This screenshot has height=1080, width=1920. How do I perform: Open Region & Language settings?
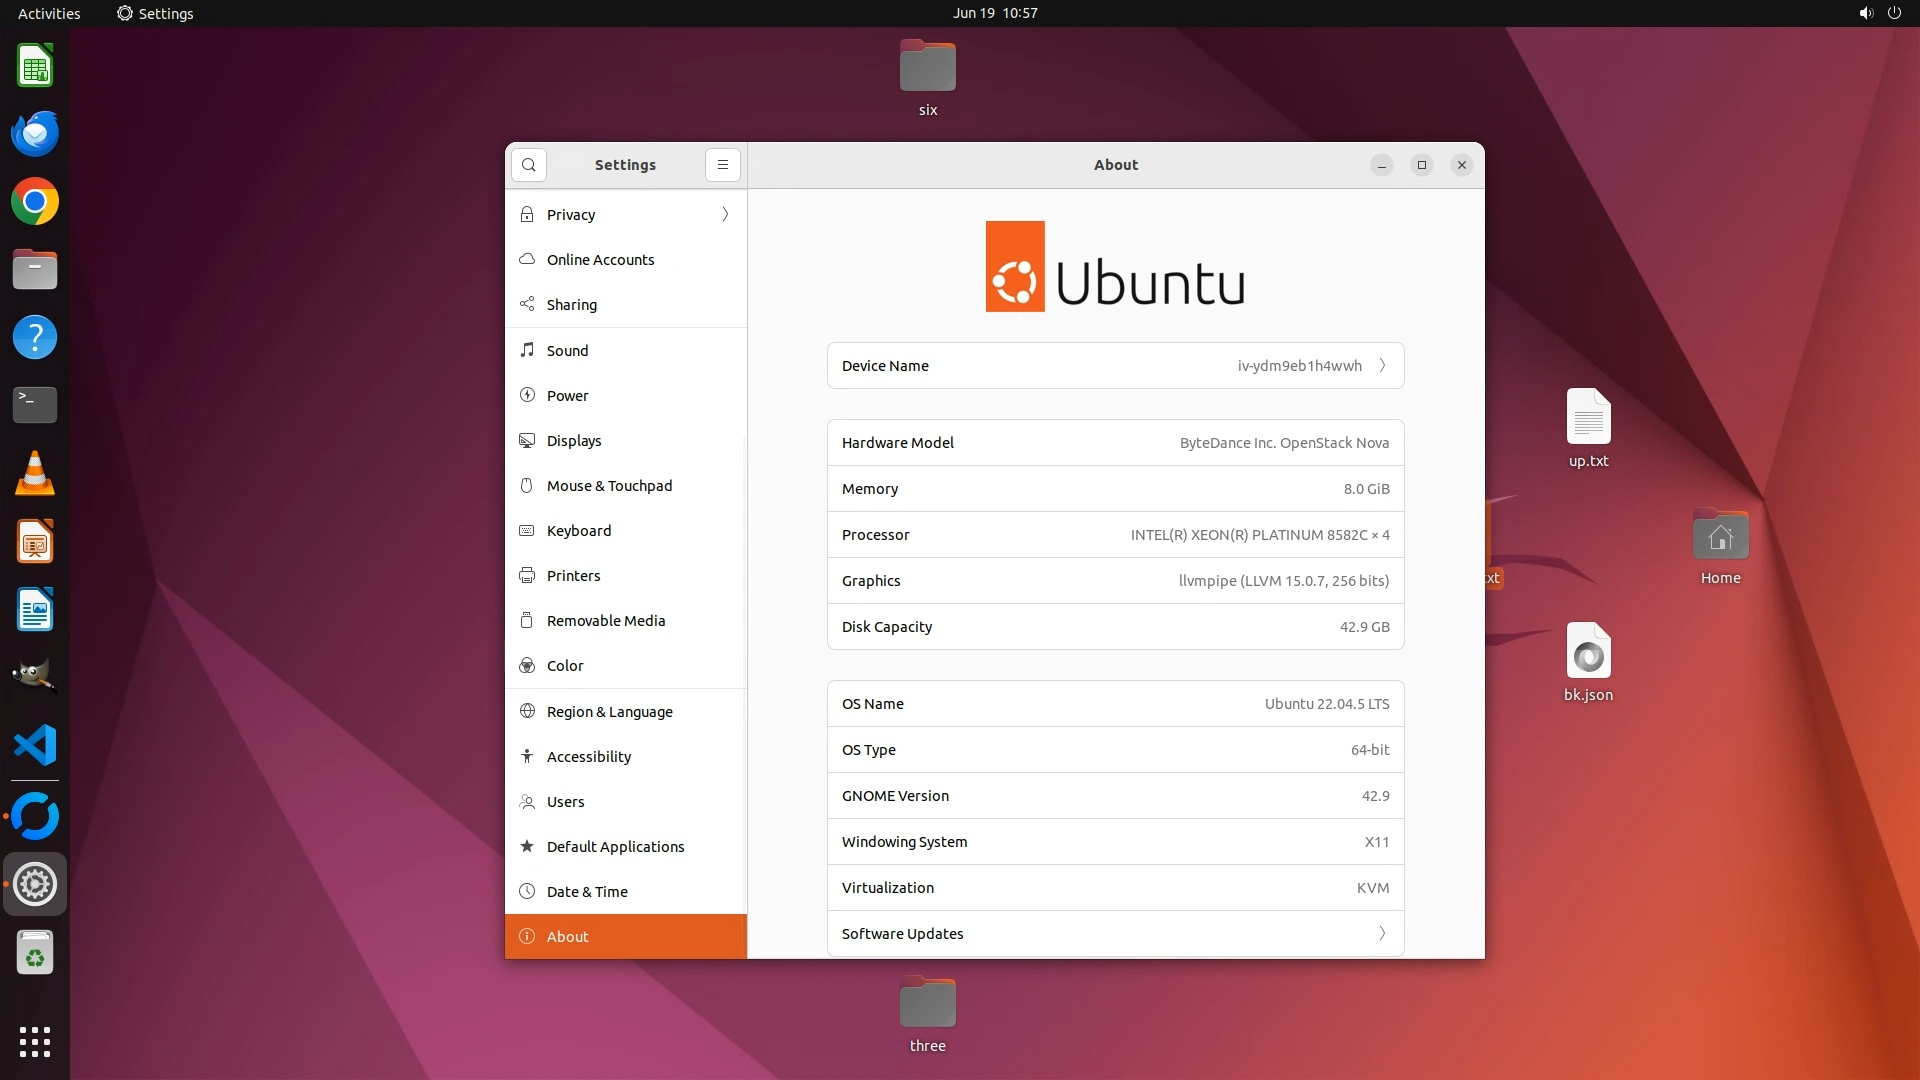609,712
